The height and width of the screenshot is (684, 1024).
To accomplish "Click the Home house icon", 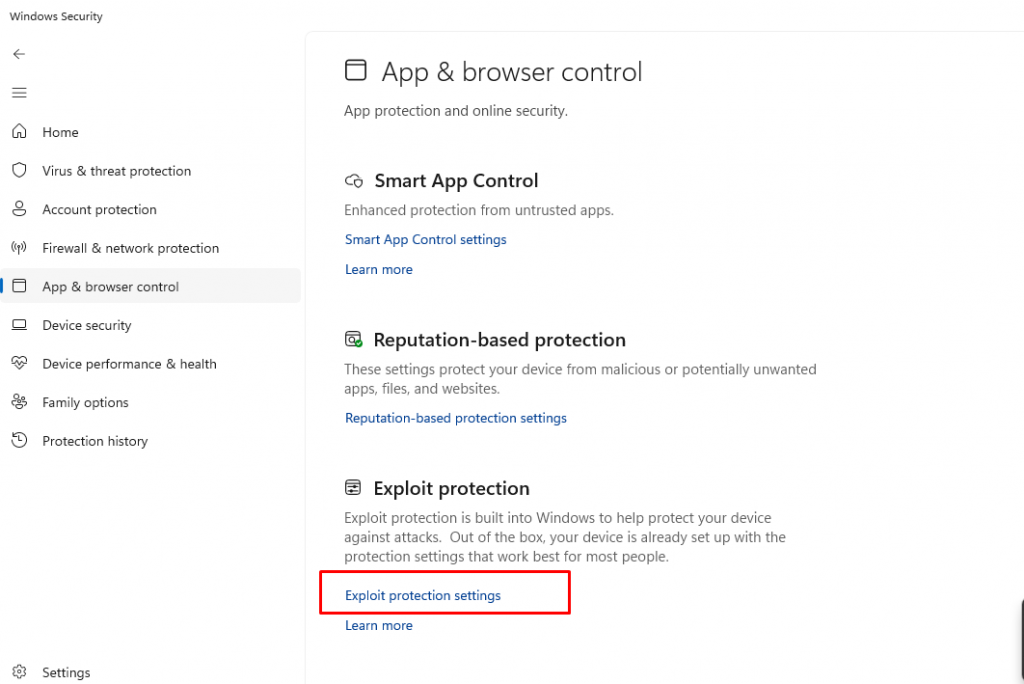I will pyautogui.click(x=20, y=131).
